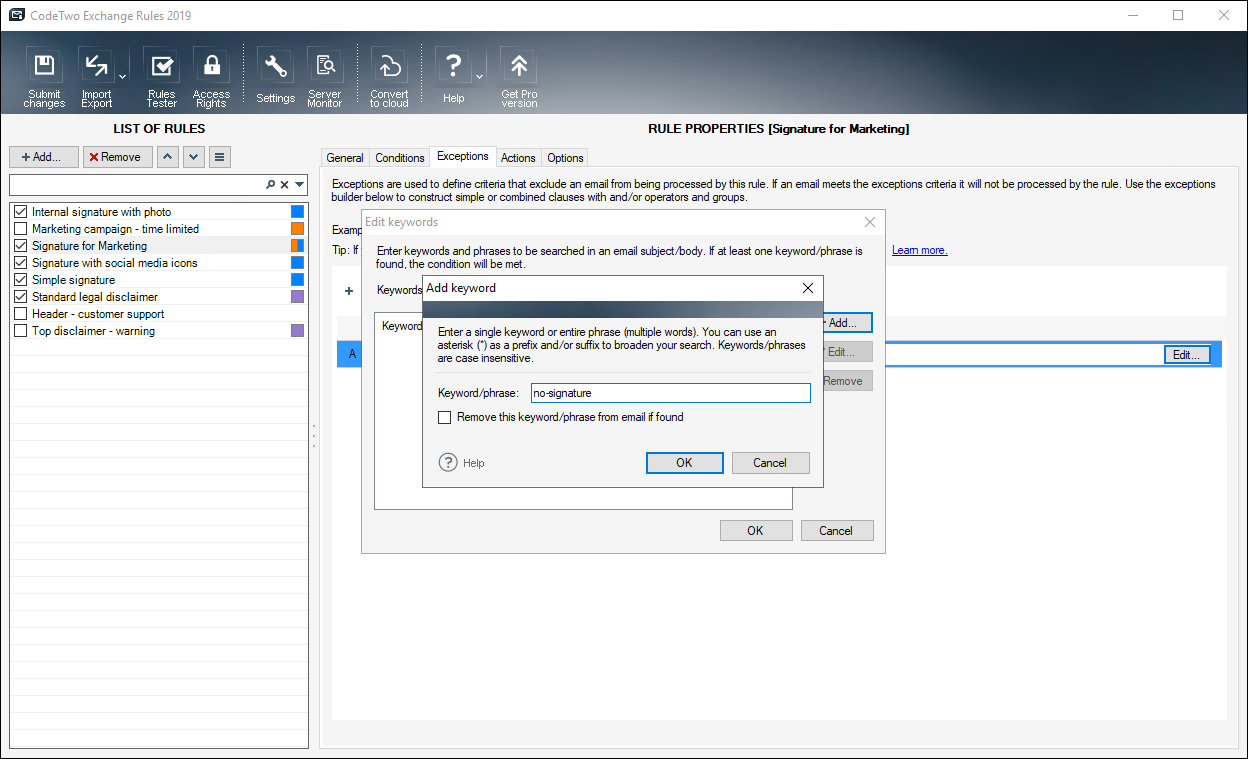Remove the selected rule from the list
1248x759 pixels.
click(x=118, y=157)
